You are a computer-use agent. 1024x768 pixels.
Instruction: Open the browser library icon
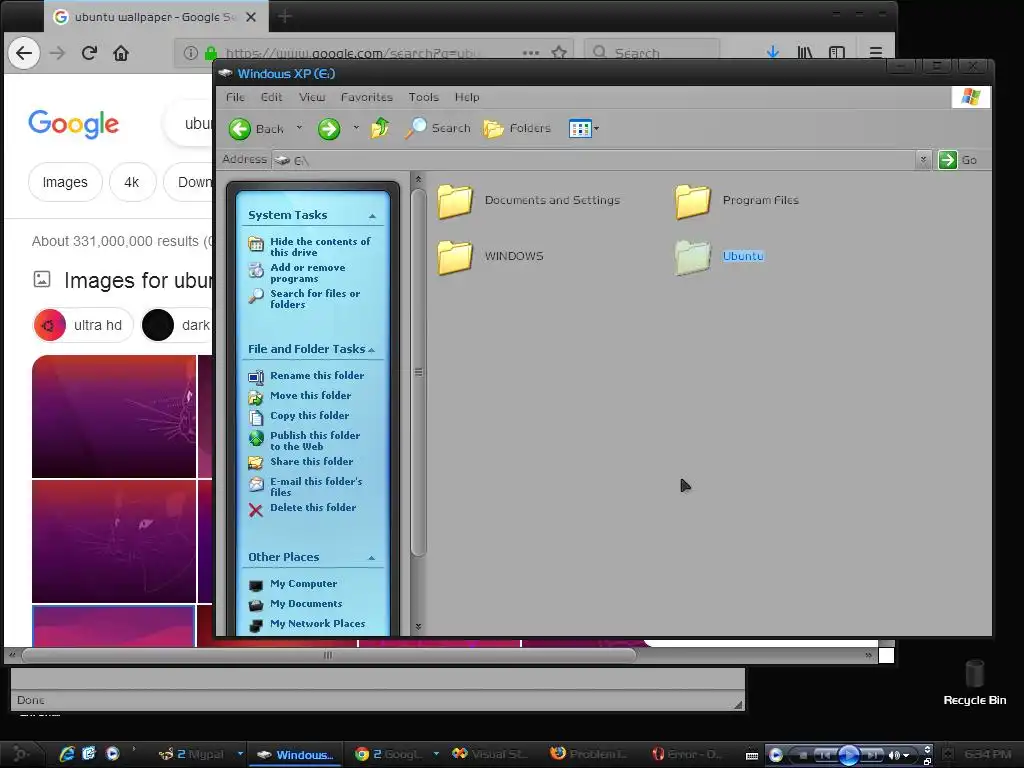click(x=805, y=52)
